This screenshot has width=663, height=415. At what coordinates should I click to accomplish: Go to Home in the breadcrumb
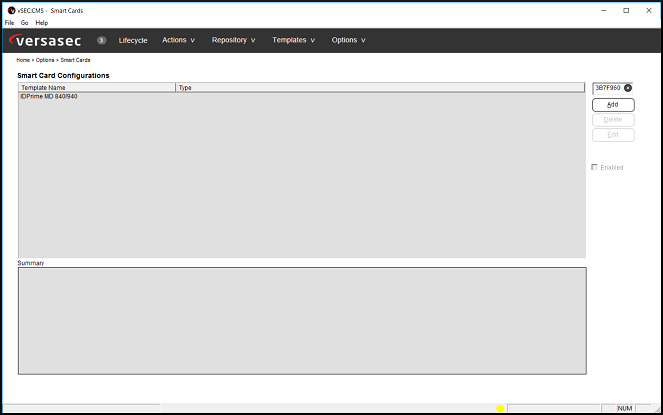(x=23, y=60)
